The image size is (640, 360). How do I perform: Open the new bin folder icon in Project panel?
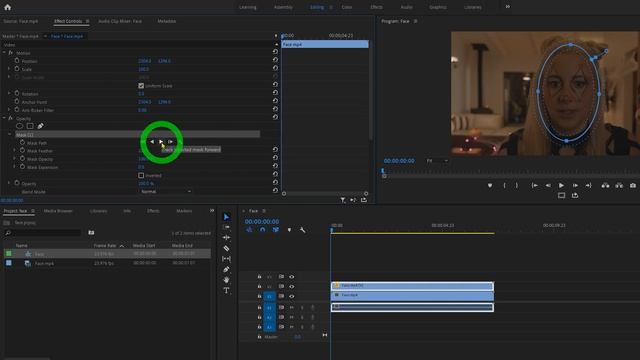point(91,233)
